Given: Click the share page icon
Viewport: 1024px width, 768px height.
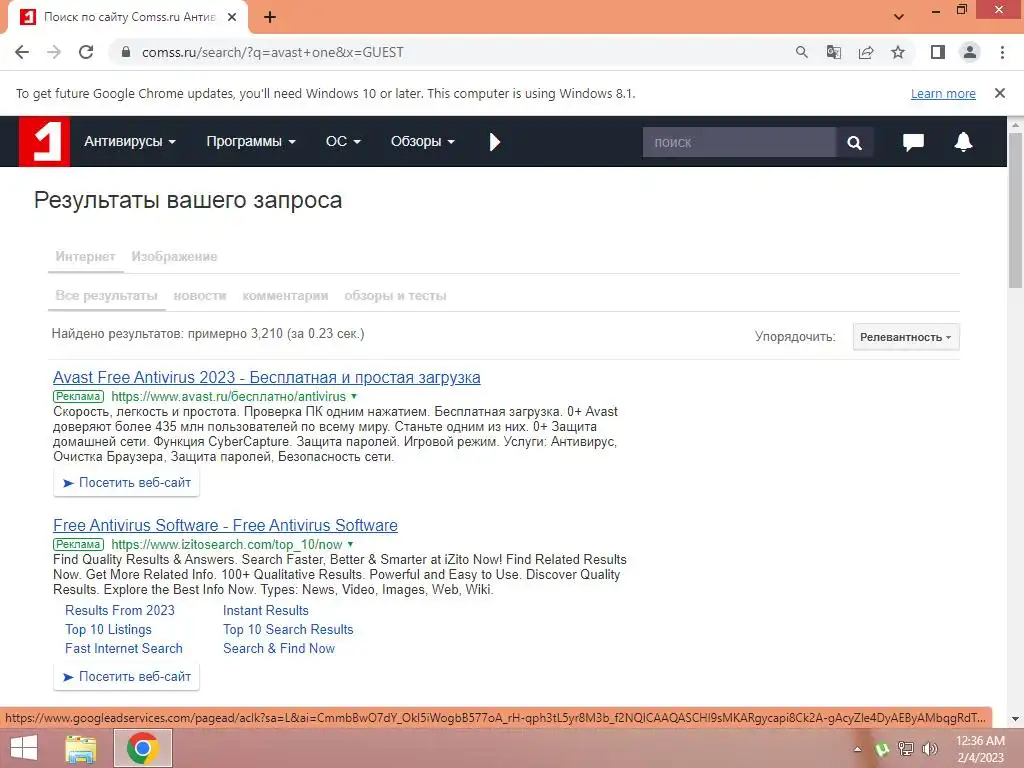Looking at the screenshot, I should coord(866,52).
